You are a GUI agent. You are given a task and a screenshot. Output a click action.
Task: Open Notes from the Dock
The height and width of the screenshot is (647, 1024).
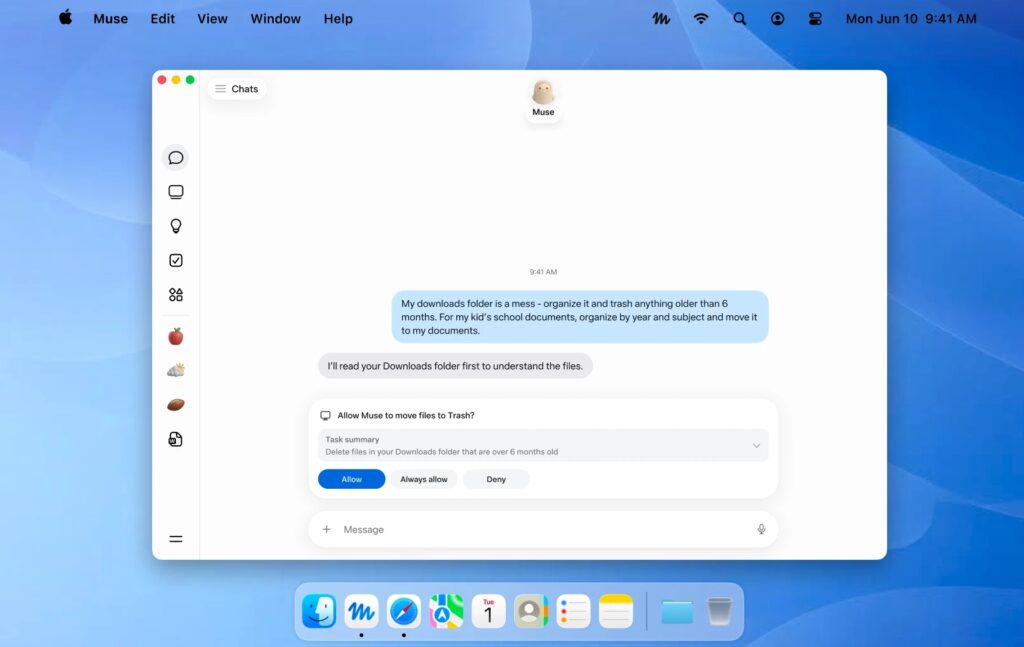point(616,612)
